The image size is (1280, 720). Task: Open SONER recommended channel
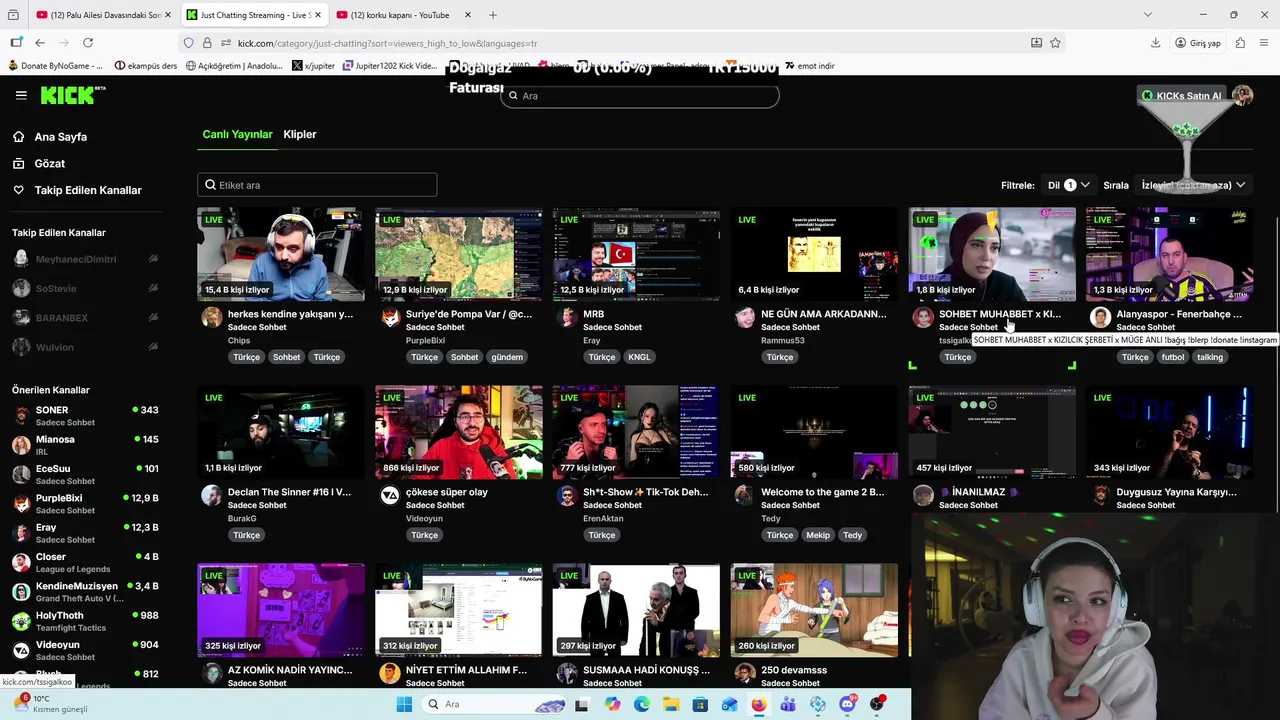(x=85, y=415)
